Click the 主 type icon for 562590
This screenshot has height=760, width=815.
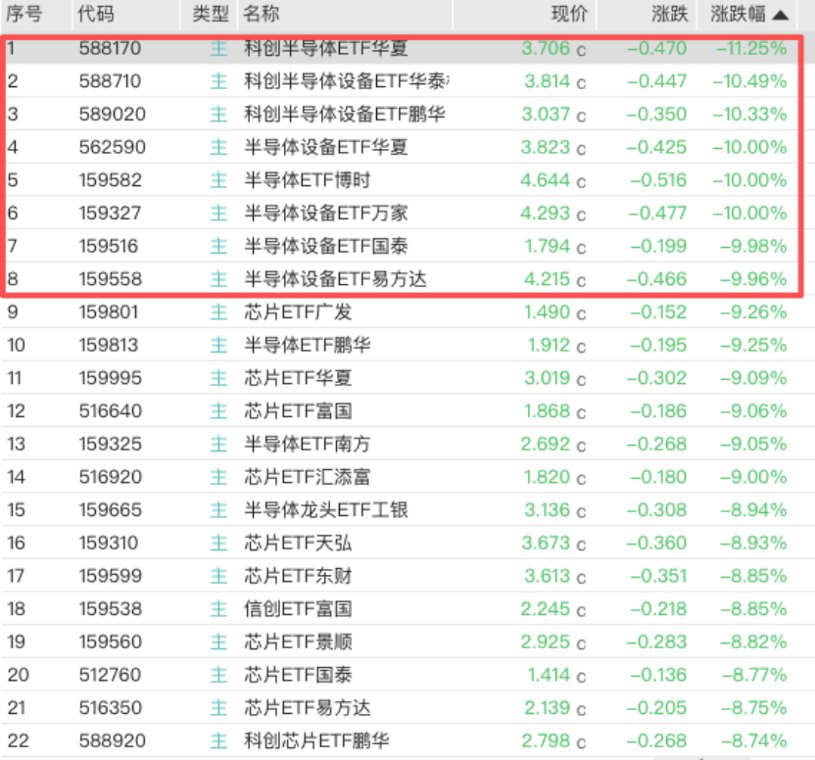click(219, 147)
